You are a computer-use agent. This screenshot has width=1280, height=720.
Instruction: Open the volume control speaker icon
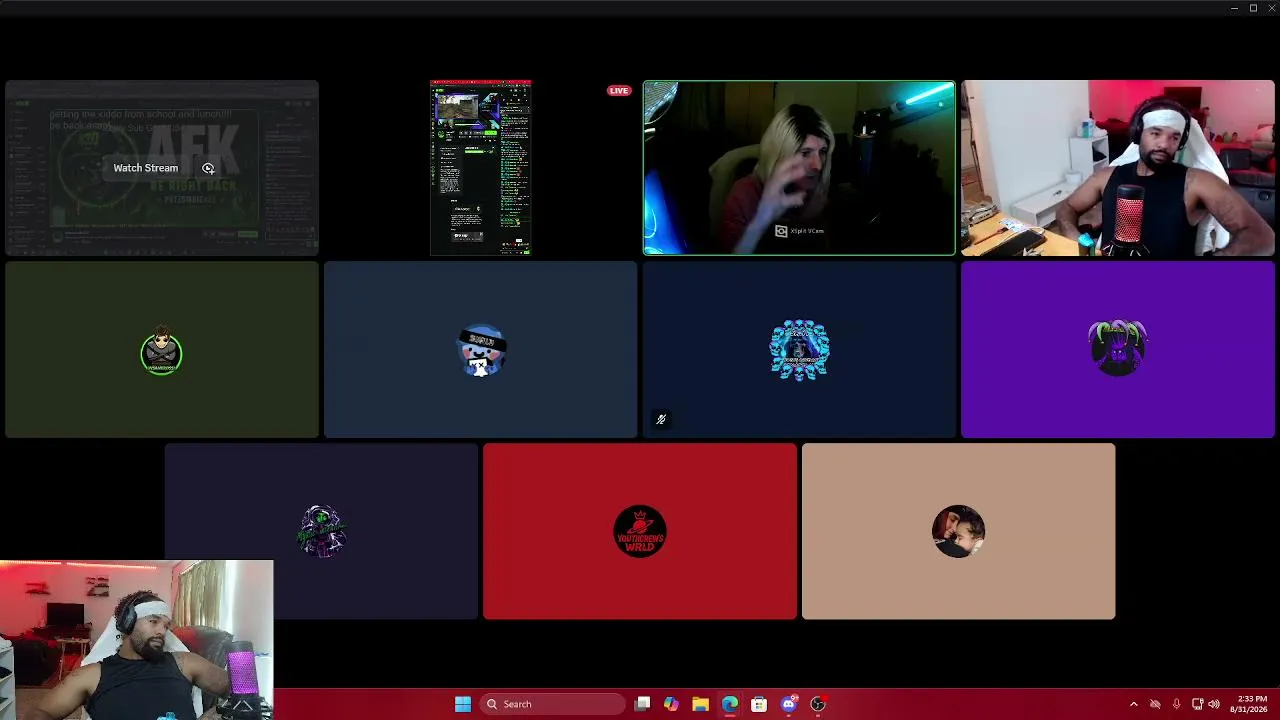[x=1214, y=704]
